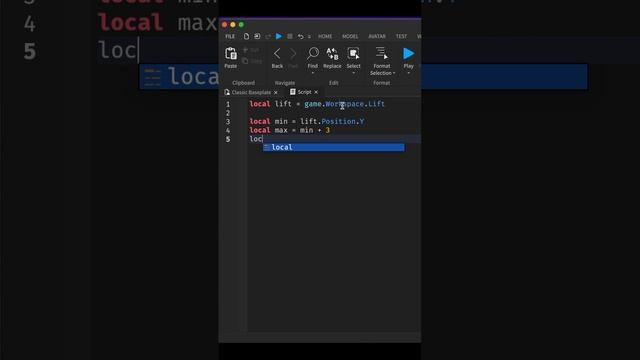Navigate forward with the right arrow
This screenshot has width=640, height=360.
(293, 53)
